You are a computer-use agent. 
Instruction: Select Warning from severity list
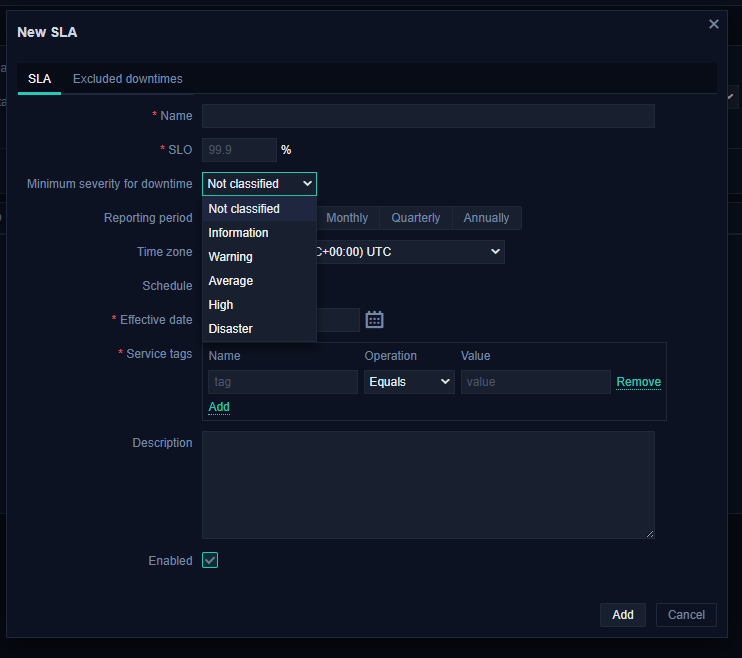(230, 257)
